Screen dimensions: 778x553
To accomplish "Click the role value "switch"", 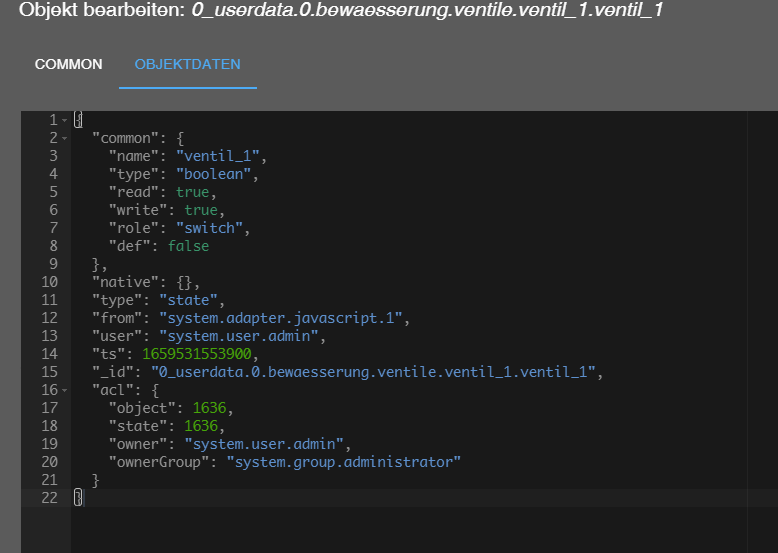I will (x=209, y=228).
